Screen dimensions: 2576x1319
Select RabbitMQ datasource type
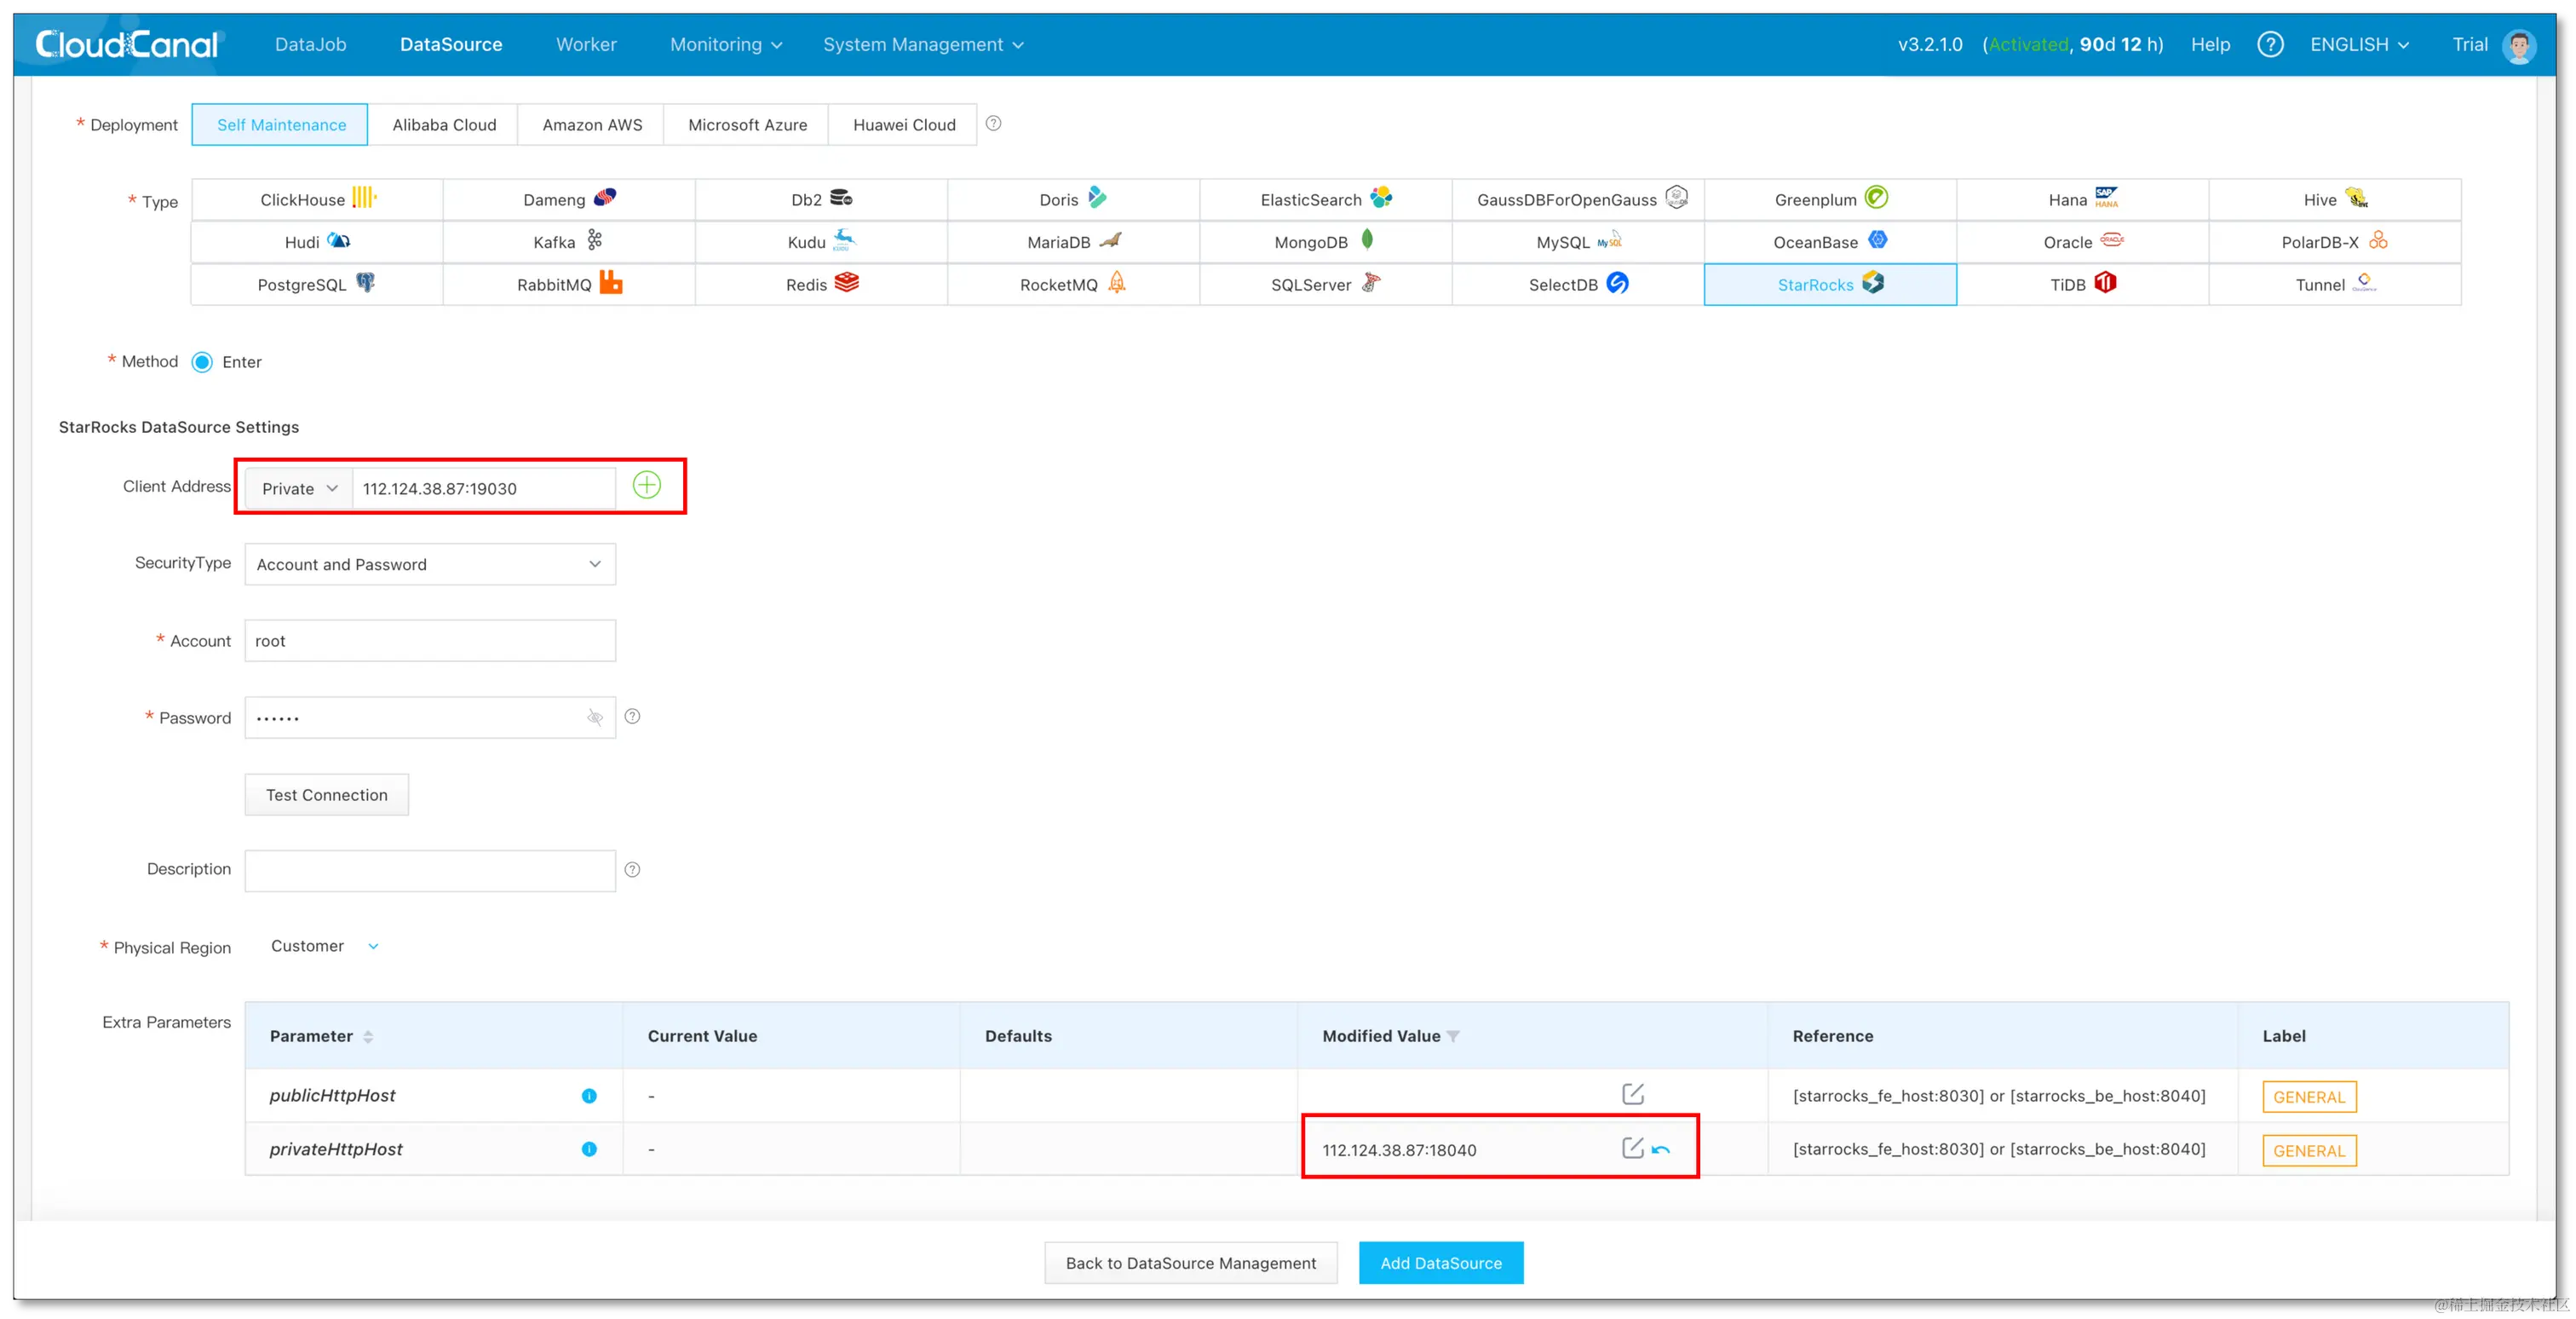(569, 284)
